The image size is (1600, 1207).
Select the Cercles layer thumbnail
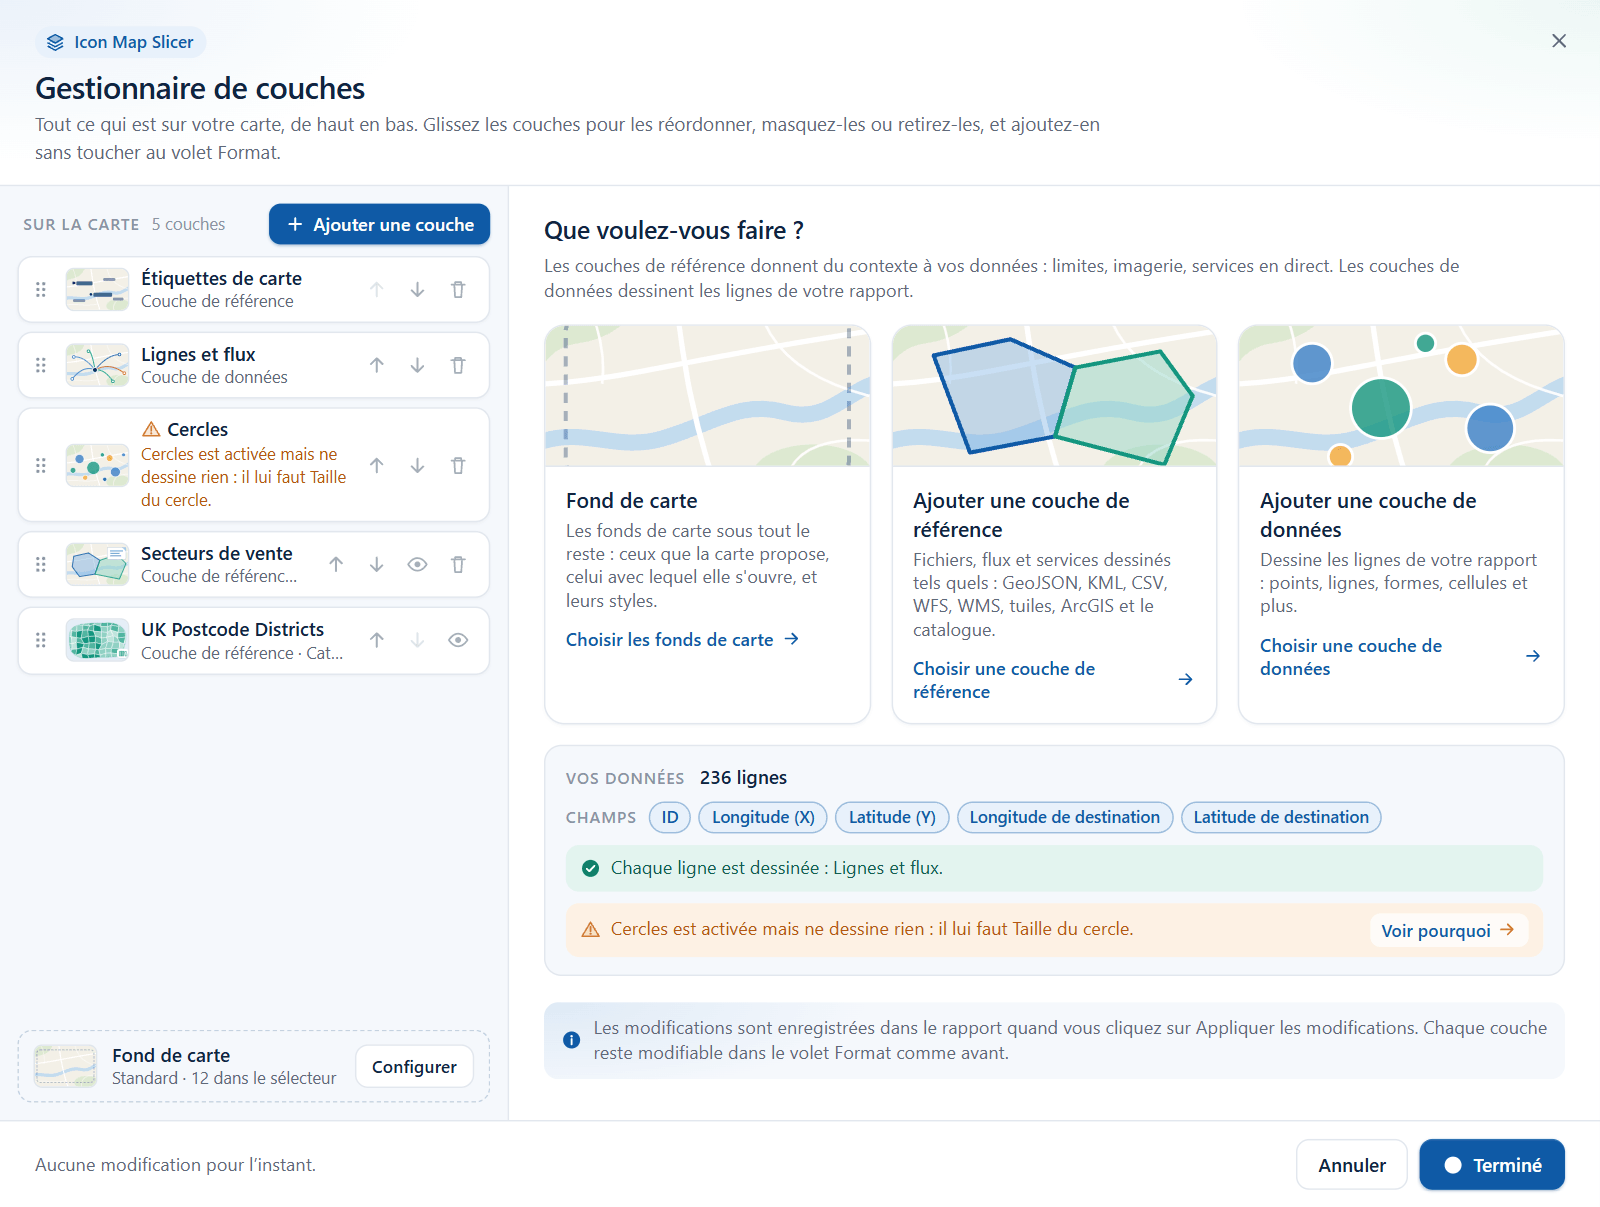(x=97, y=465)
